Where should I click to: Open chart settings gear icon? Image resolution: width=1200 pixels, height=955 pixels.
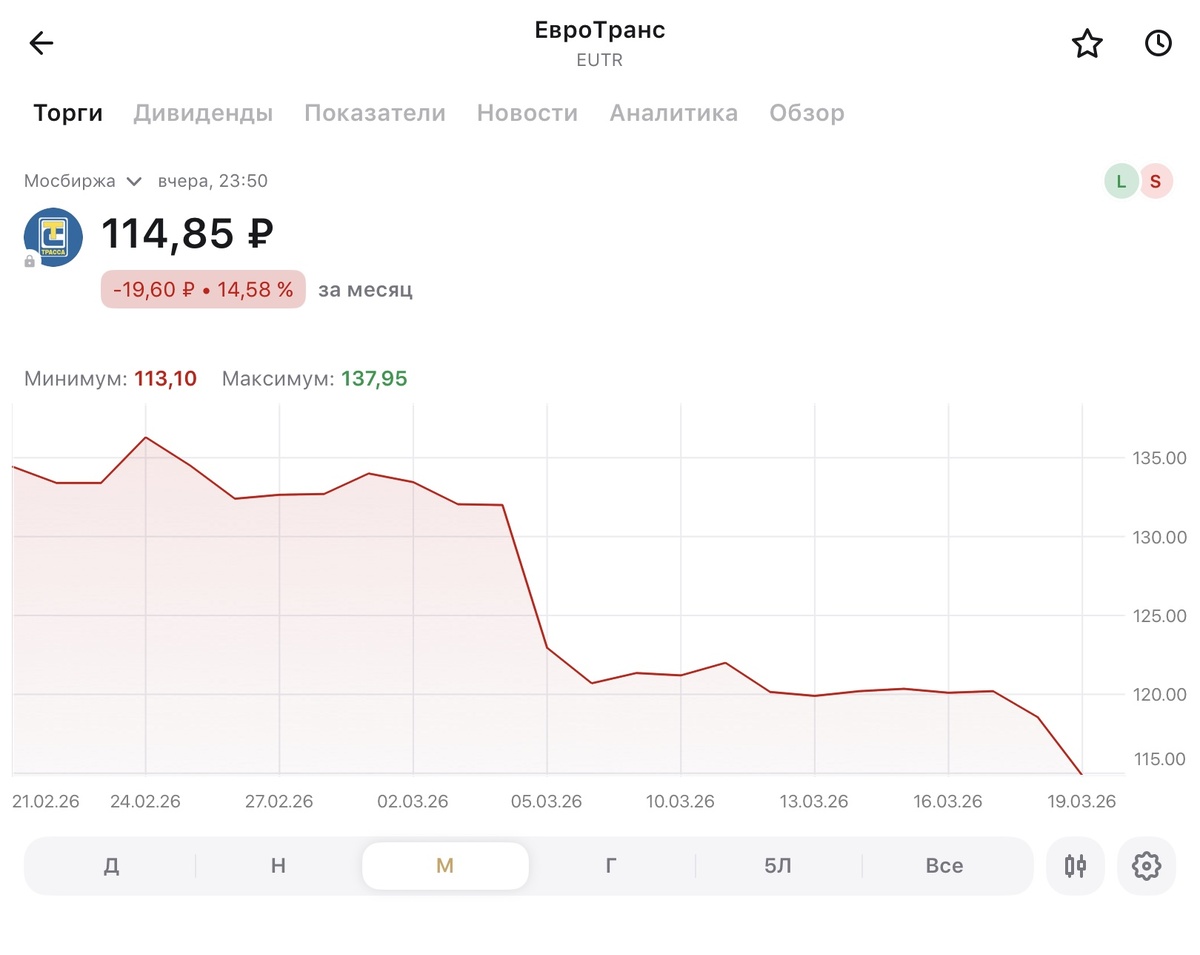pos(1146,866)
